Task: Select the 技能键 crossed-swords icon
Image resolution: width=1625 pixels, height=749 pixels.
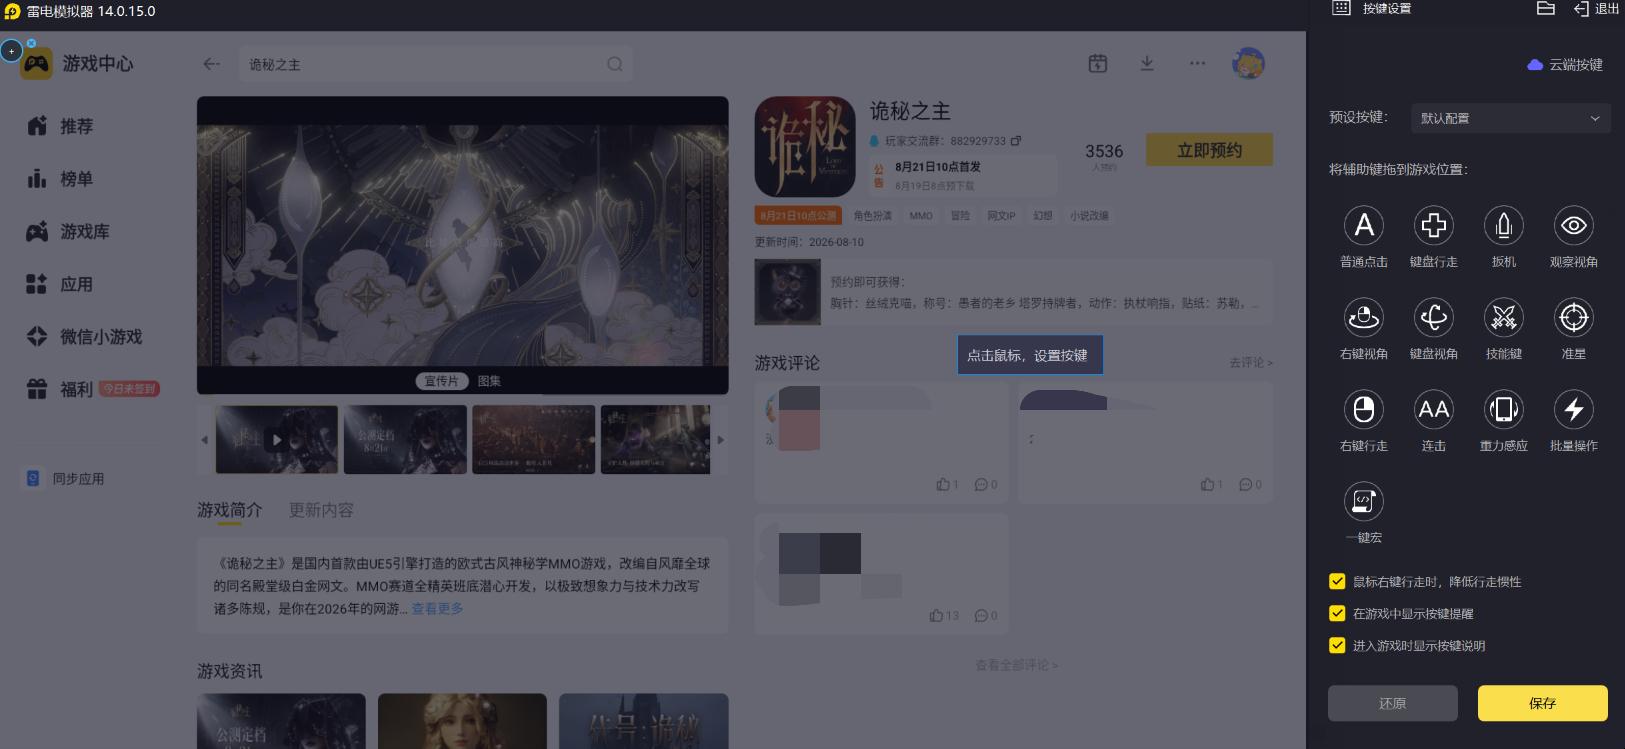Action: pos(1504,318)
